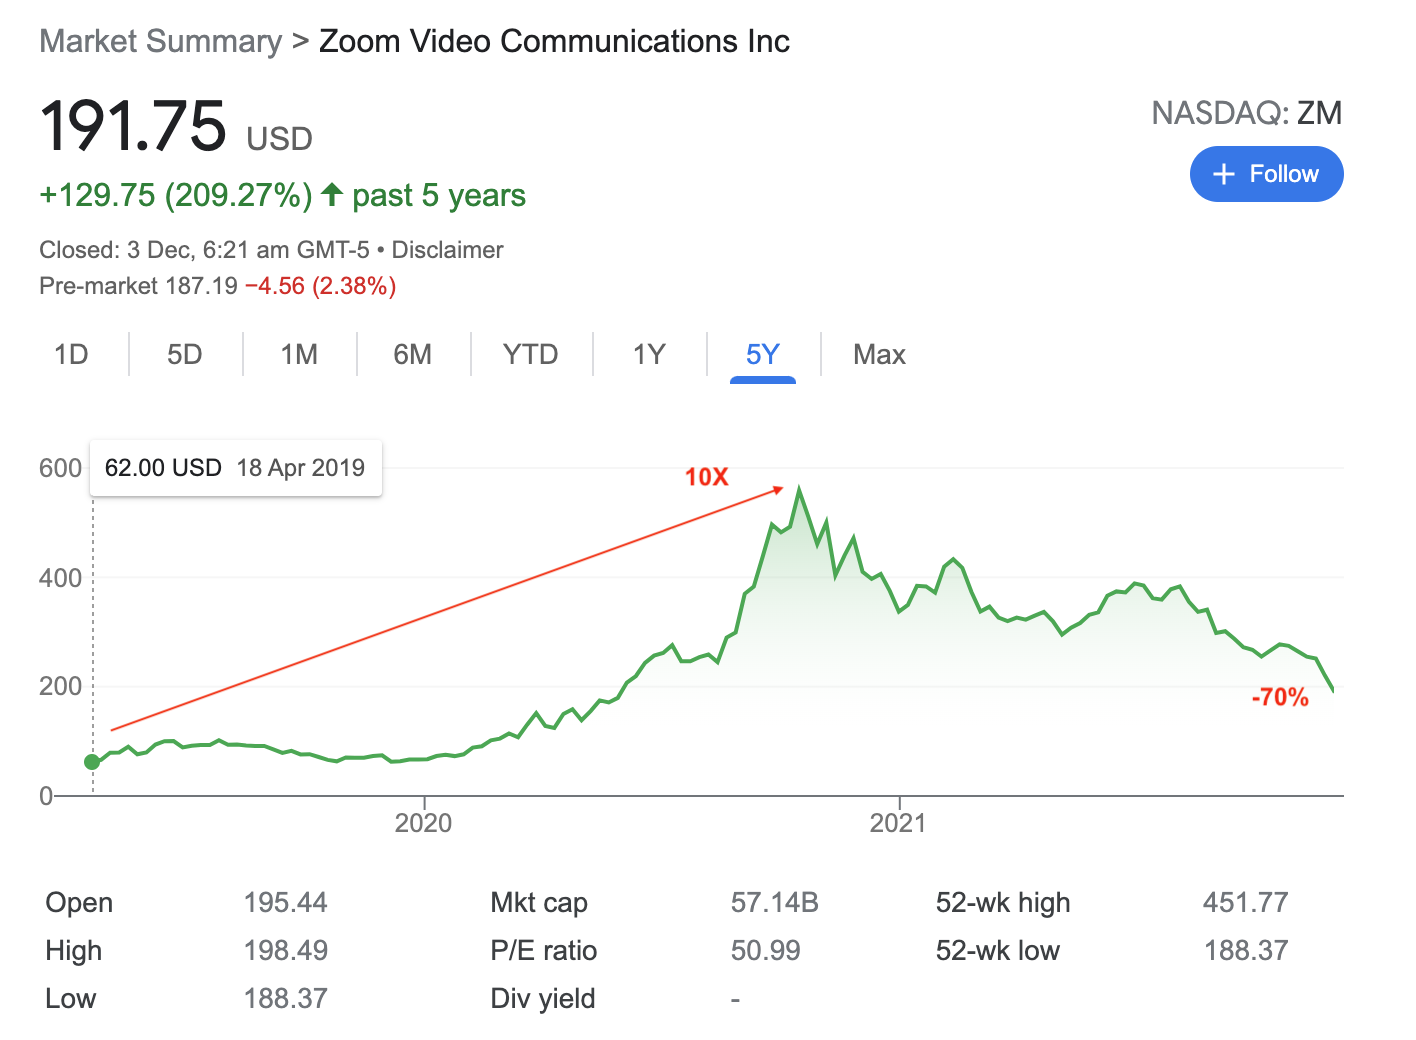
Task: Open the Disclaimer link
Action: pyautogui.click(x=447, y=249)
